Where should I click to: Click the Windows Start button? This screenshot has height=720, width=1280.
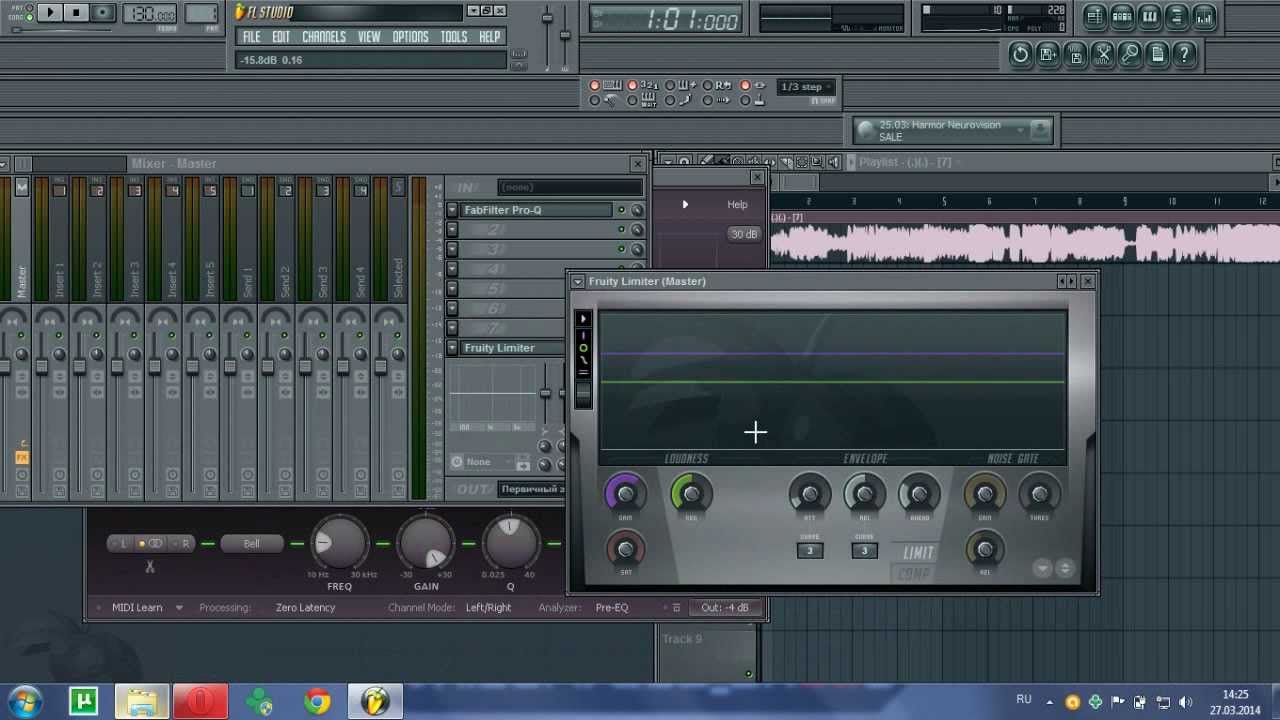[x=24, y=702]
